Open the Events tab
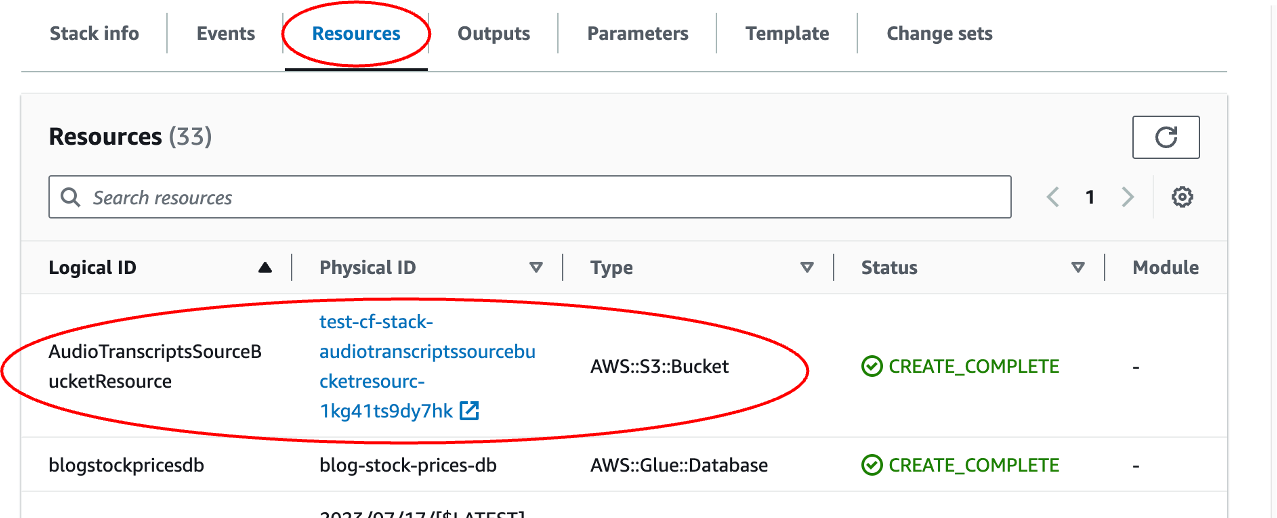This screenshot has height=518, width=1277. (226, 33)
